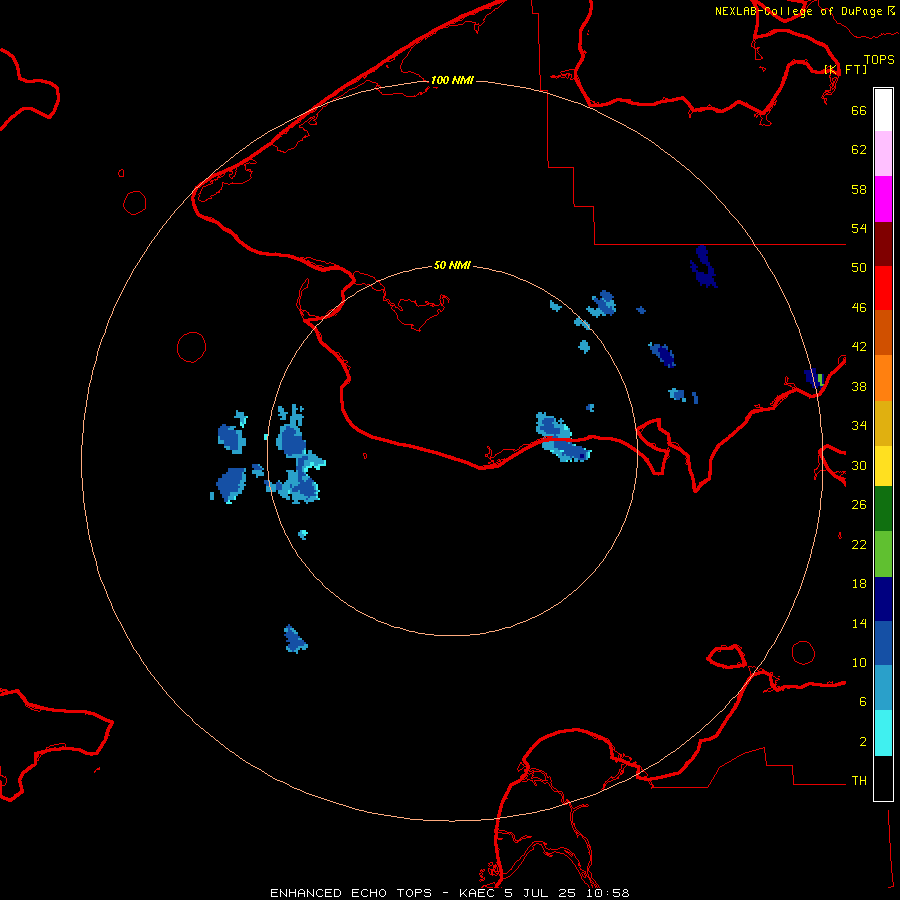Select the 10 legend value
The image size is (900, 900).
(x=859, y=662)
